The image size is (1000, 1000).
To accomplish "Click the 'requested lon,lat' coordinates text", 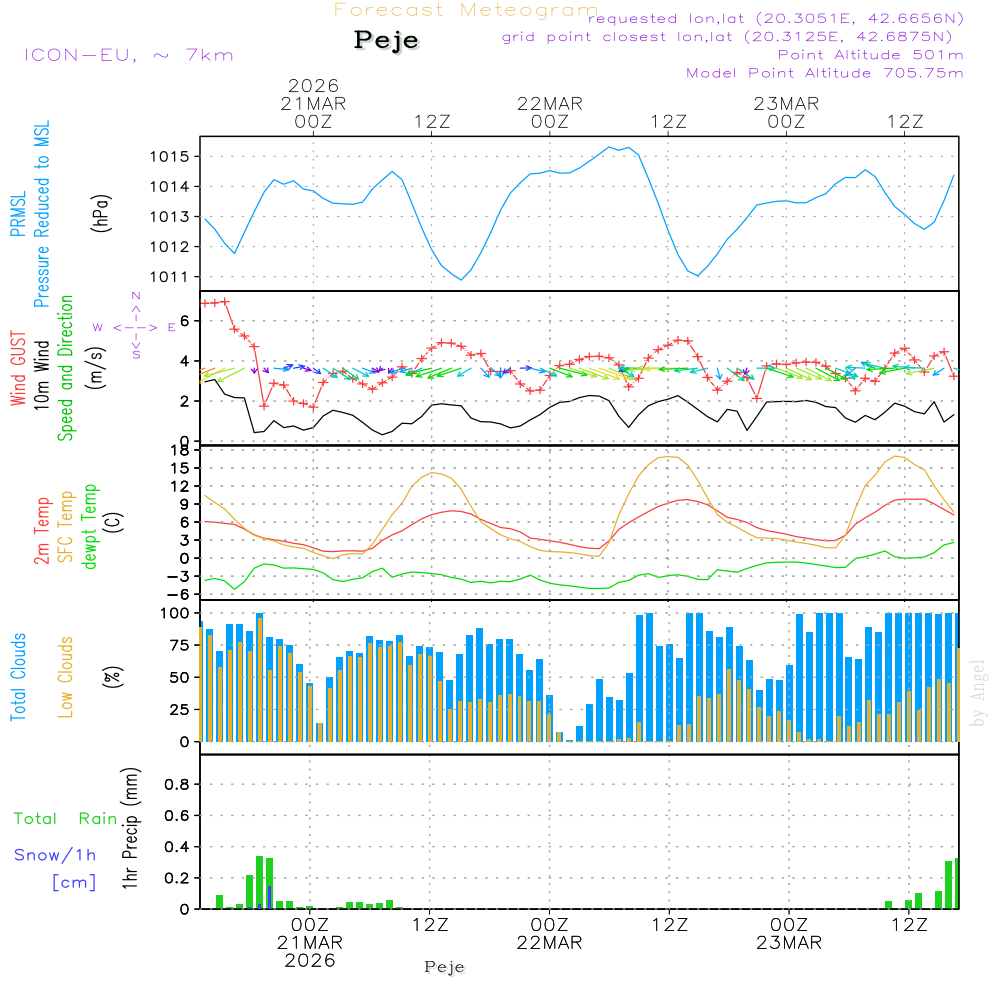I will pos(776,19).
